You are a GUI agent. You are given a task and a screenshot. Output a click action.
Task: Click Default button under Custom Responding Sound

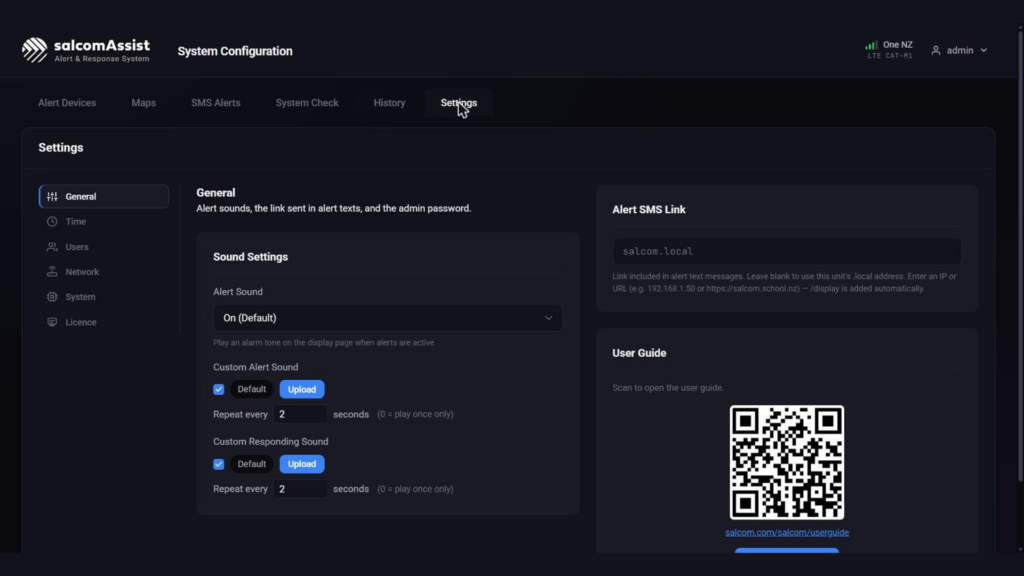tap(251, 464)
